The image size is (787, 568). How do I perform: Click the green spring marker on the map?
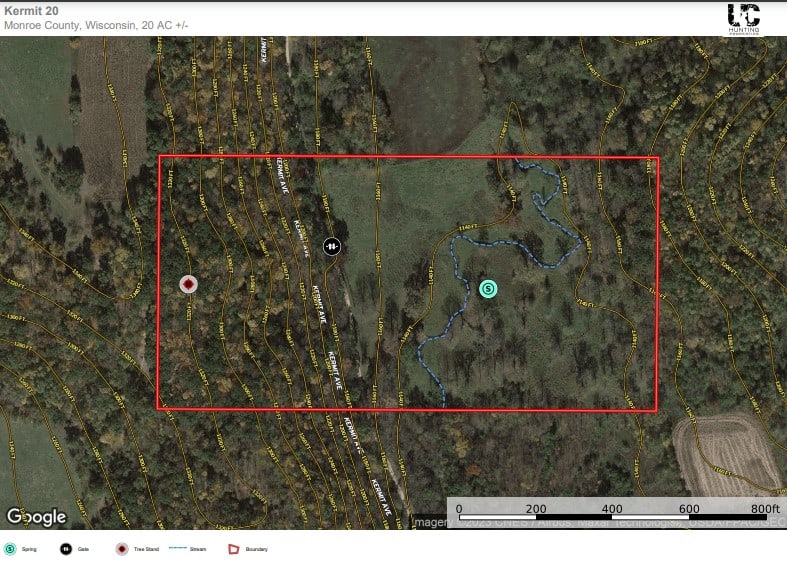point(488,289)
